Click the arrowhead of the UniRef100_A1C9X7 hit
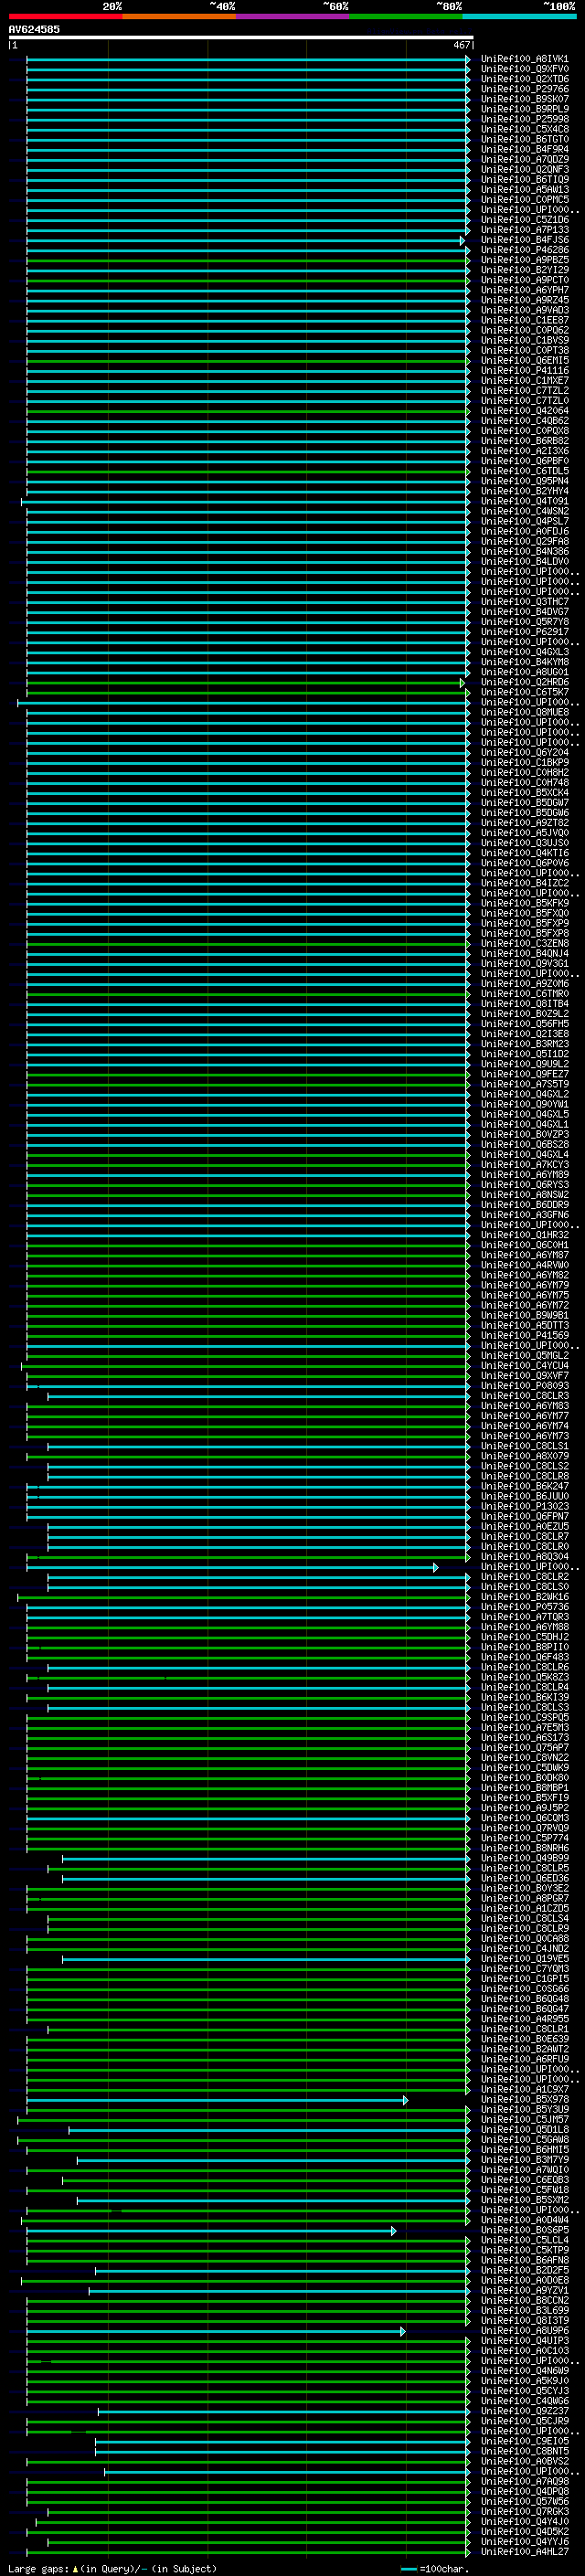Screen dimensions: 585x2576 point(406,2100)
